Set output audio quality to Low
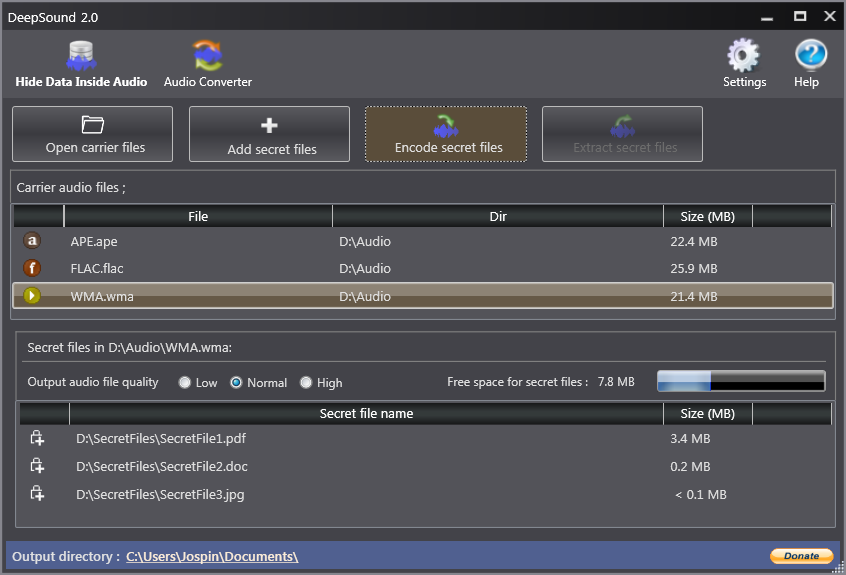Screen dimensions: 846x575 pos(185,382)
